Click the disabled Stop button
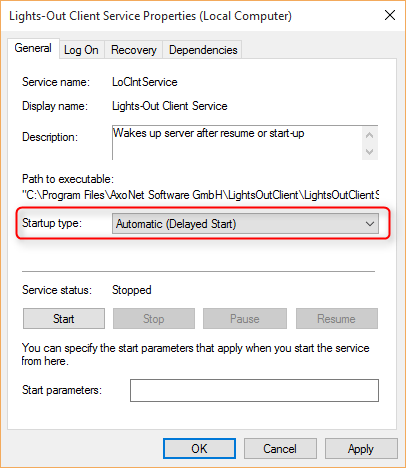The image size is (406, 468). (x=154, y=319)
